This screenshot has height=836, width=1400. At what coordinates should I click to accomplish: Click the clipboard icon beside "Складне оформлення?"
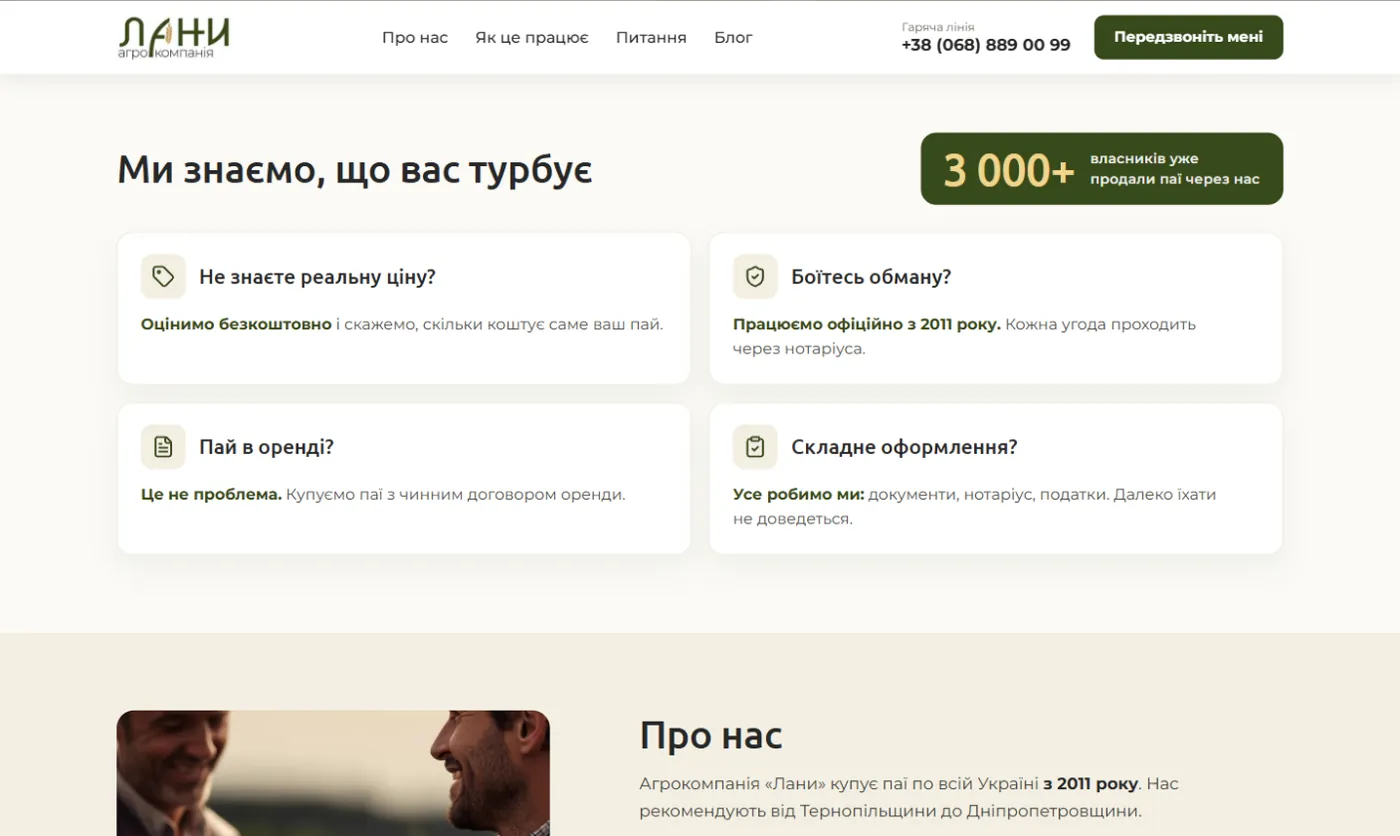pyautogui.click(x=755, y=447)
